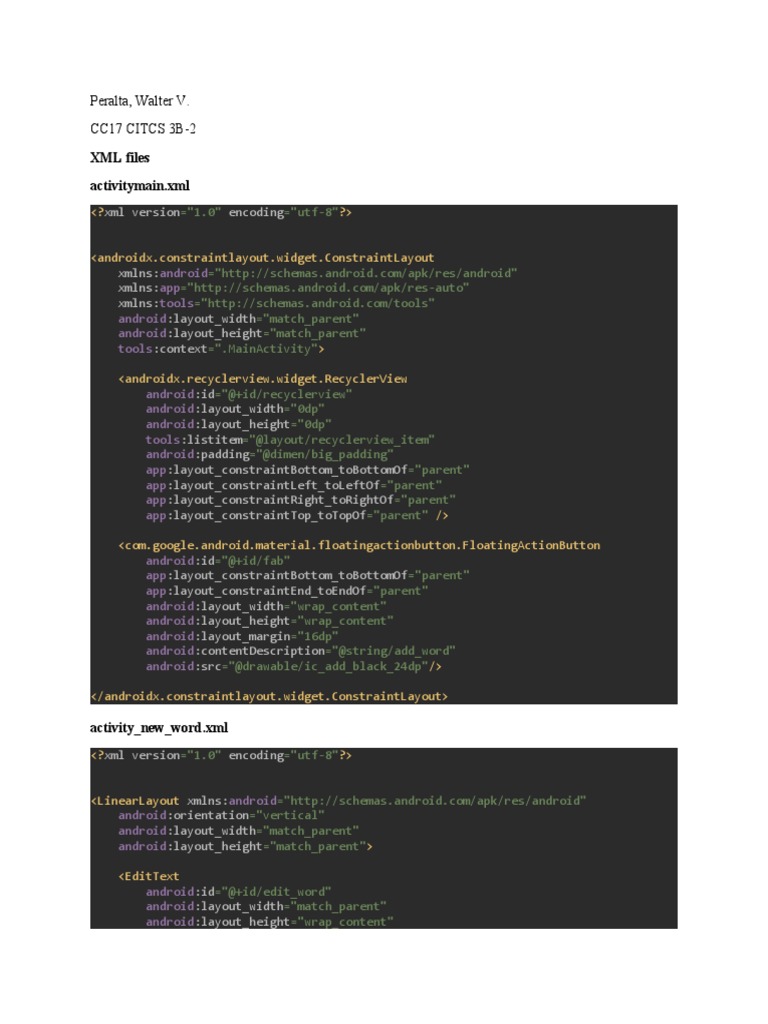
Task: Click the LinearLayout opening tag line
Action: pyautogui.click(x=338, y=801)
